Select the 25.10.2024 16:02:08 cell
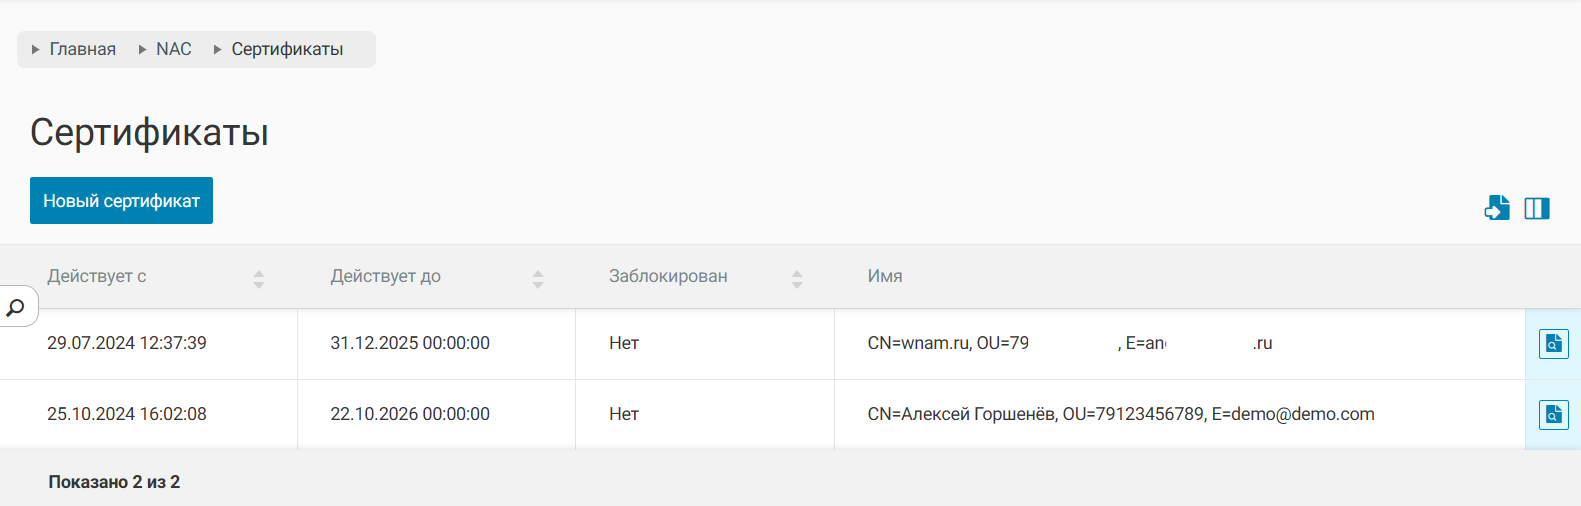Screen dimensions: 1581x506 tap(127, 414)
